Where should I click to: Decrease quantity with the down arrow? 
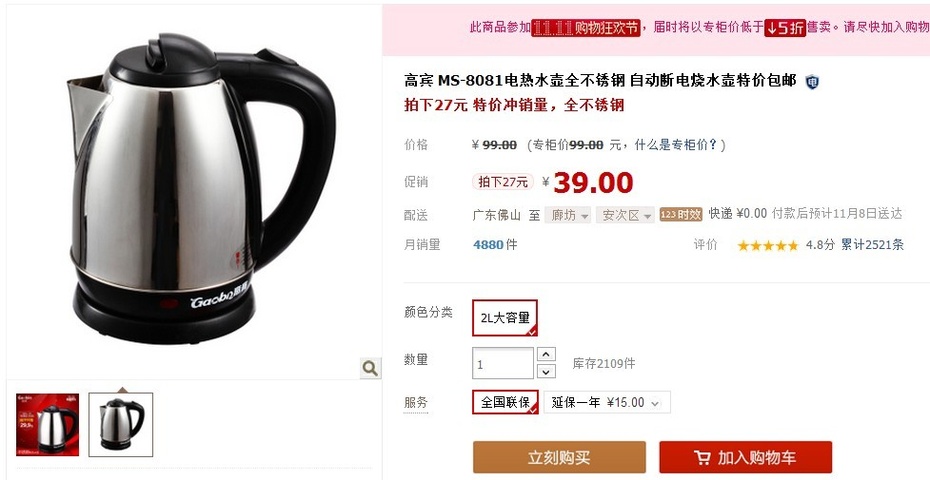pyautogui.click(x=546, y=371)
